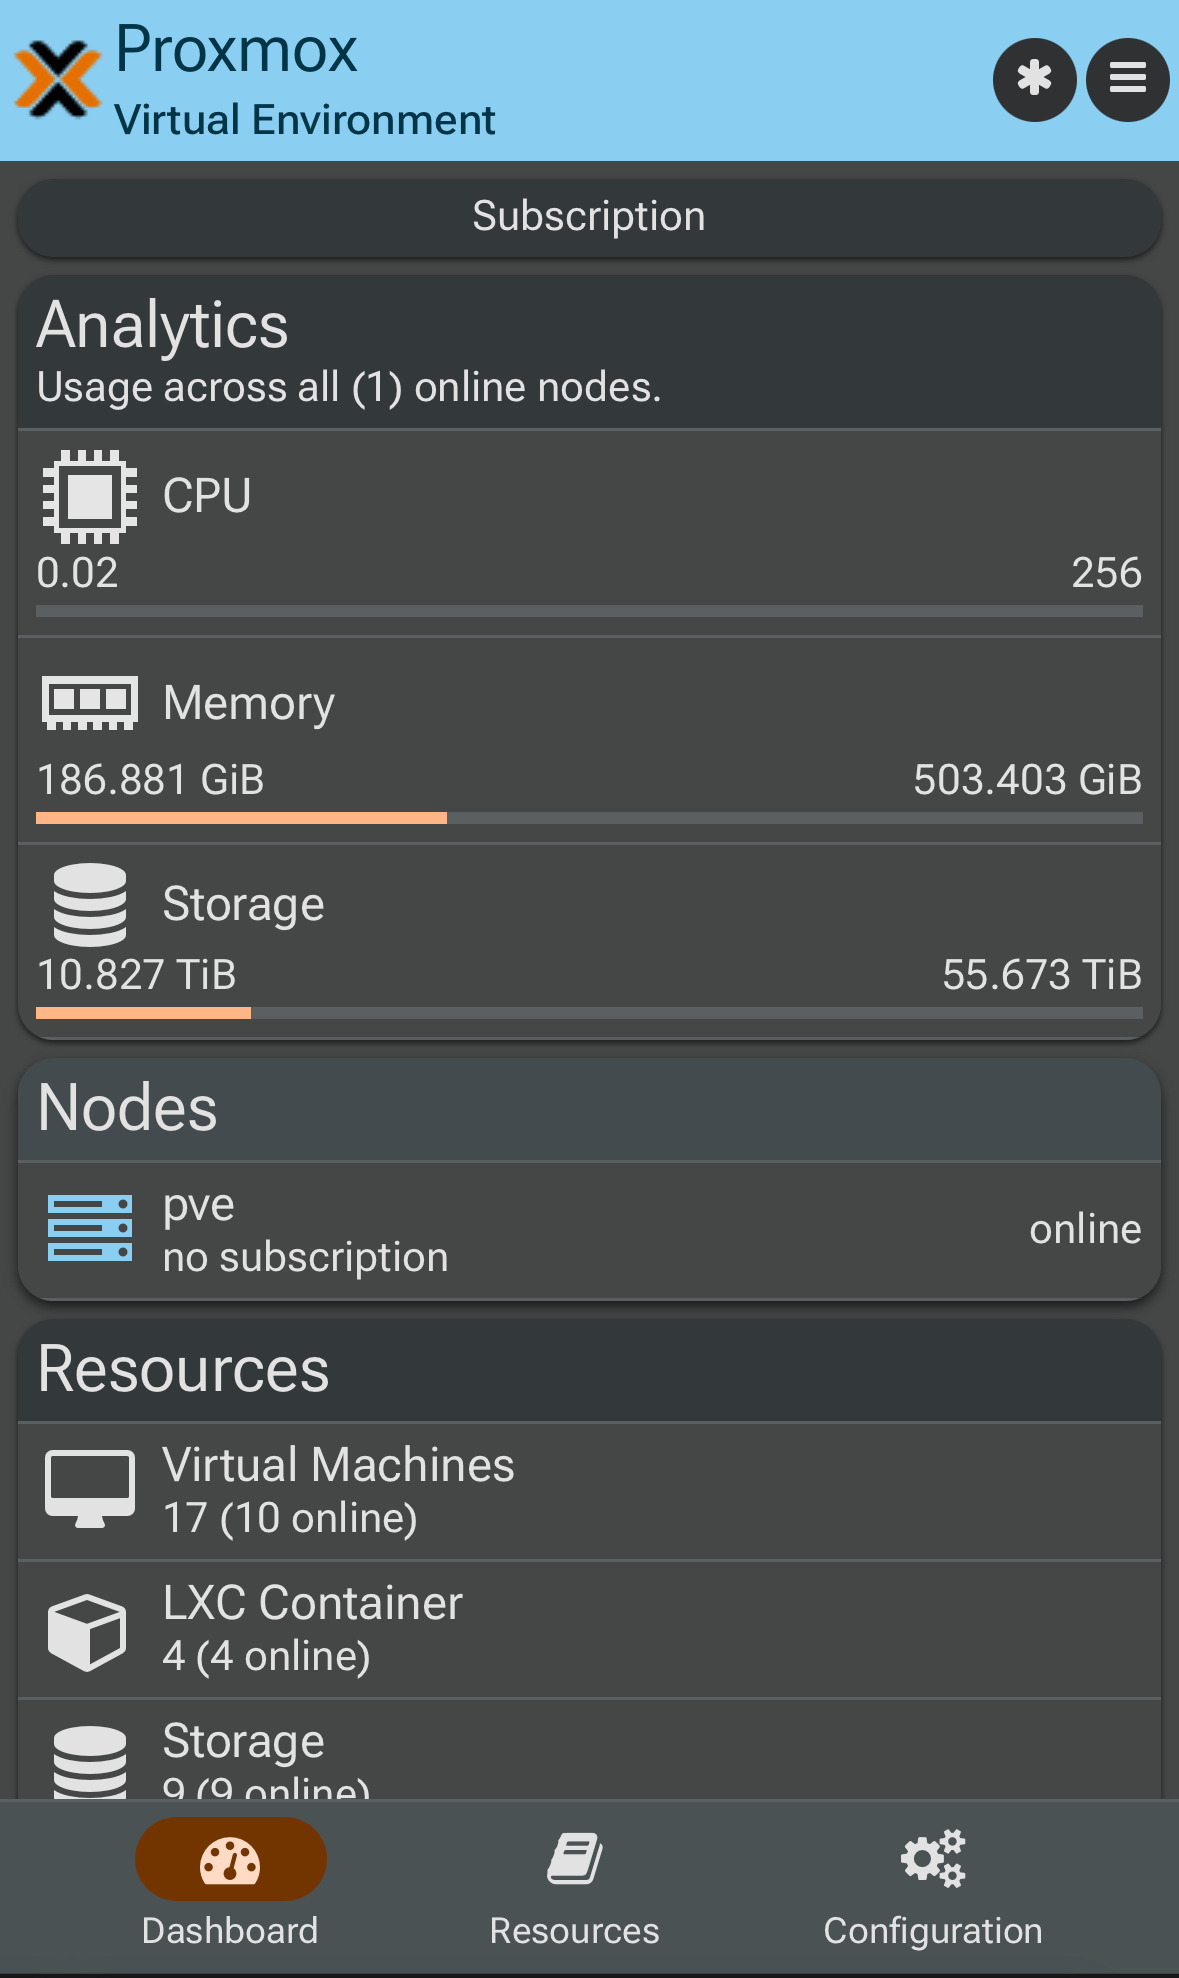
Task: Click the Analytics Storage disk icon
Action: 90,904
